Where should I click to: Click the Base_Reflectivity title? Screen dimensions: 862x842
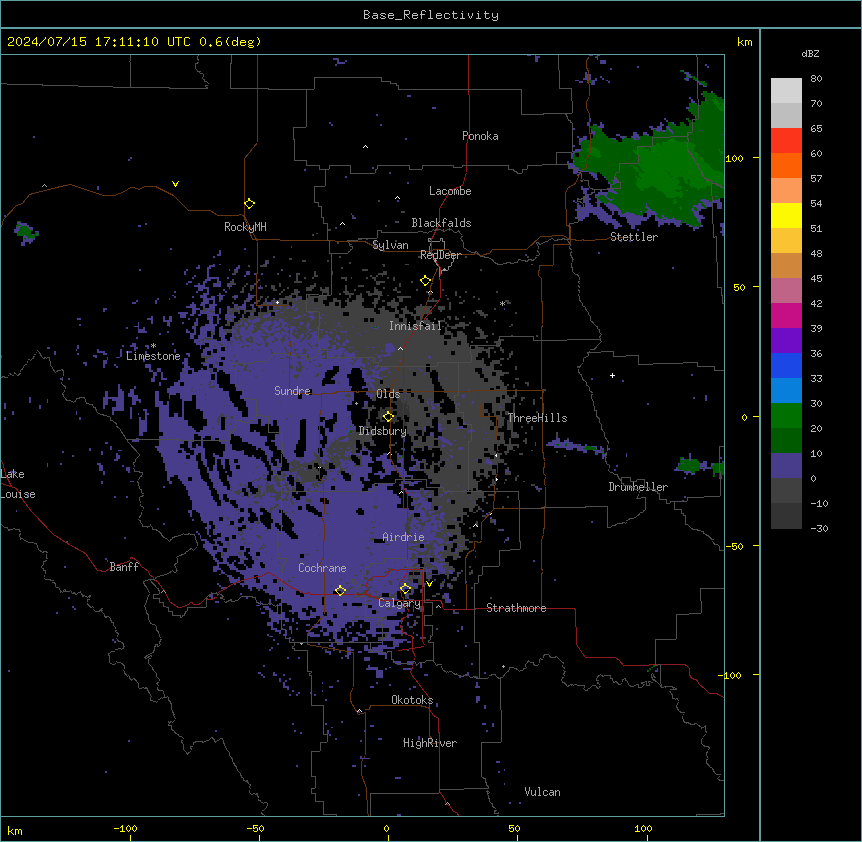coord(431,15)
